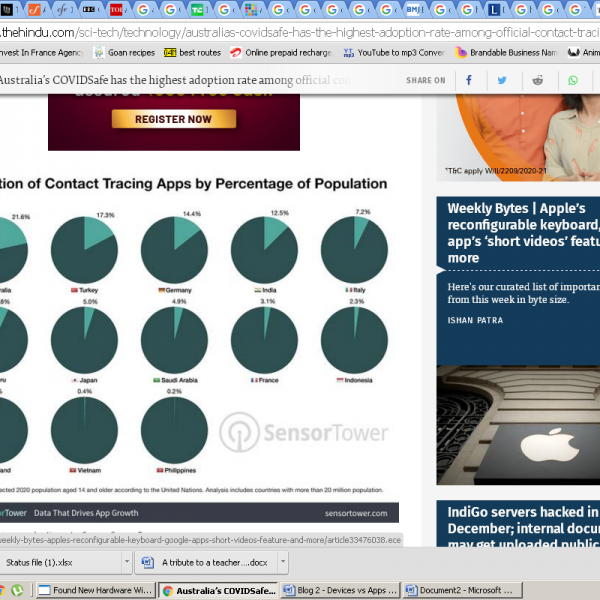600x600 pixels.
Task: Open Online prepaid recharge bookmark
Action: pyautogui.click(x=281, y=52)
